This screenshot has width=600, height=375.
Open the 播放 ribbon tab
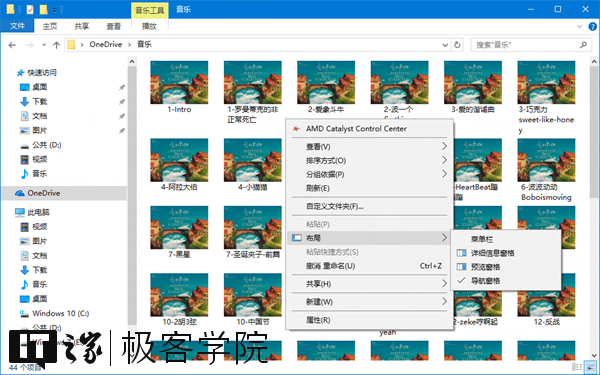pos(149,26)
